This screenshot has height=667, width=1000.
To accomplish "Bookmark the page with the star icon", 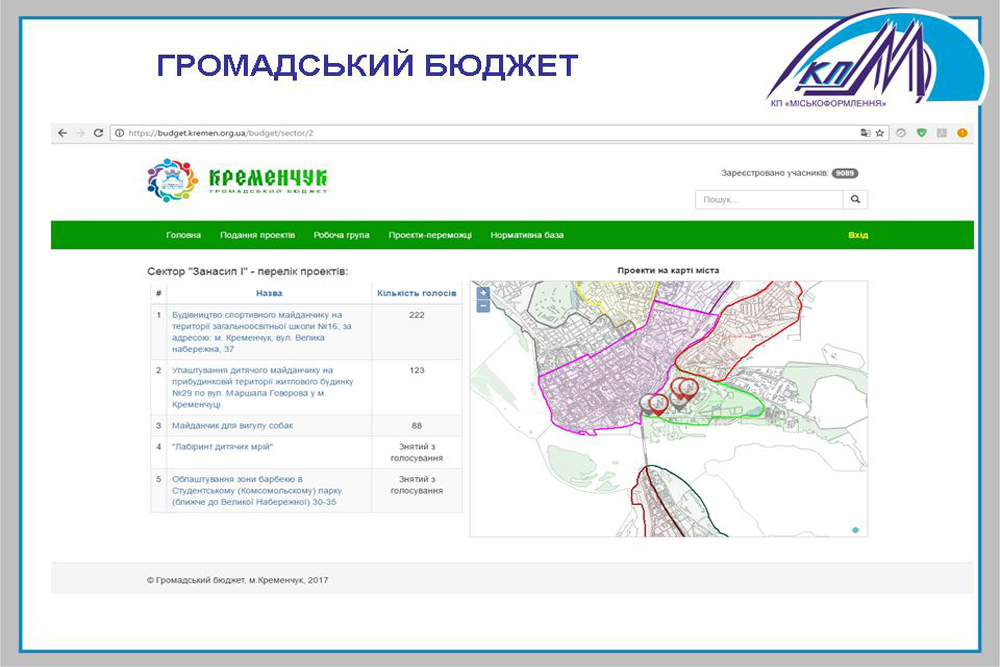I will [x=880, y=132].
